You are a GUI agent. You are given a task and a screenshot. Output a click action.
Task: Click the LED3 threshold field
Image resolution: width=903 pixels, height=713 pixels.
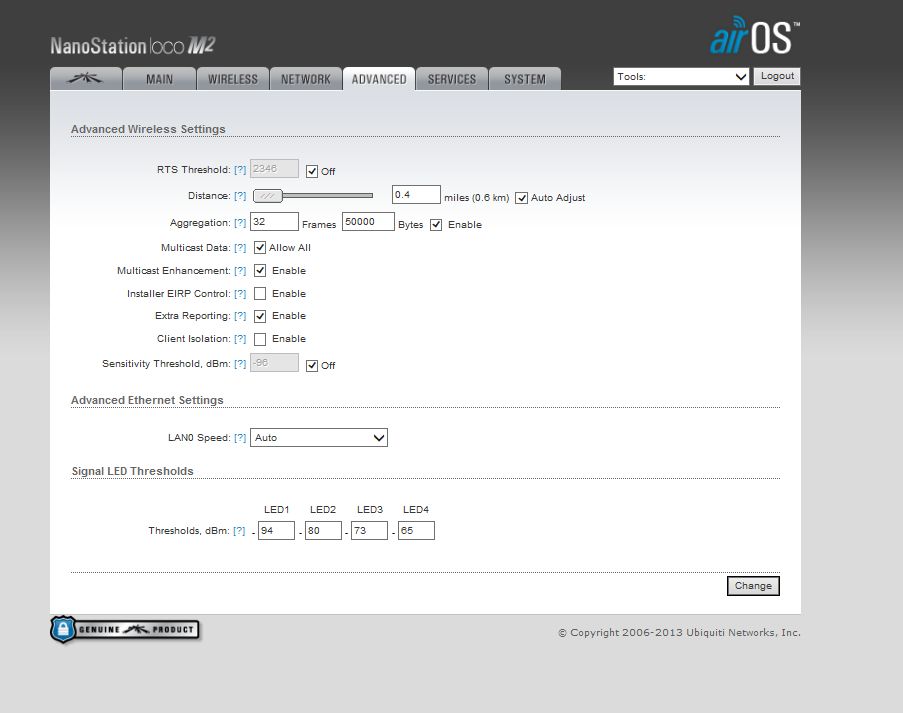pyautogui.click(x=369, y=530)
